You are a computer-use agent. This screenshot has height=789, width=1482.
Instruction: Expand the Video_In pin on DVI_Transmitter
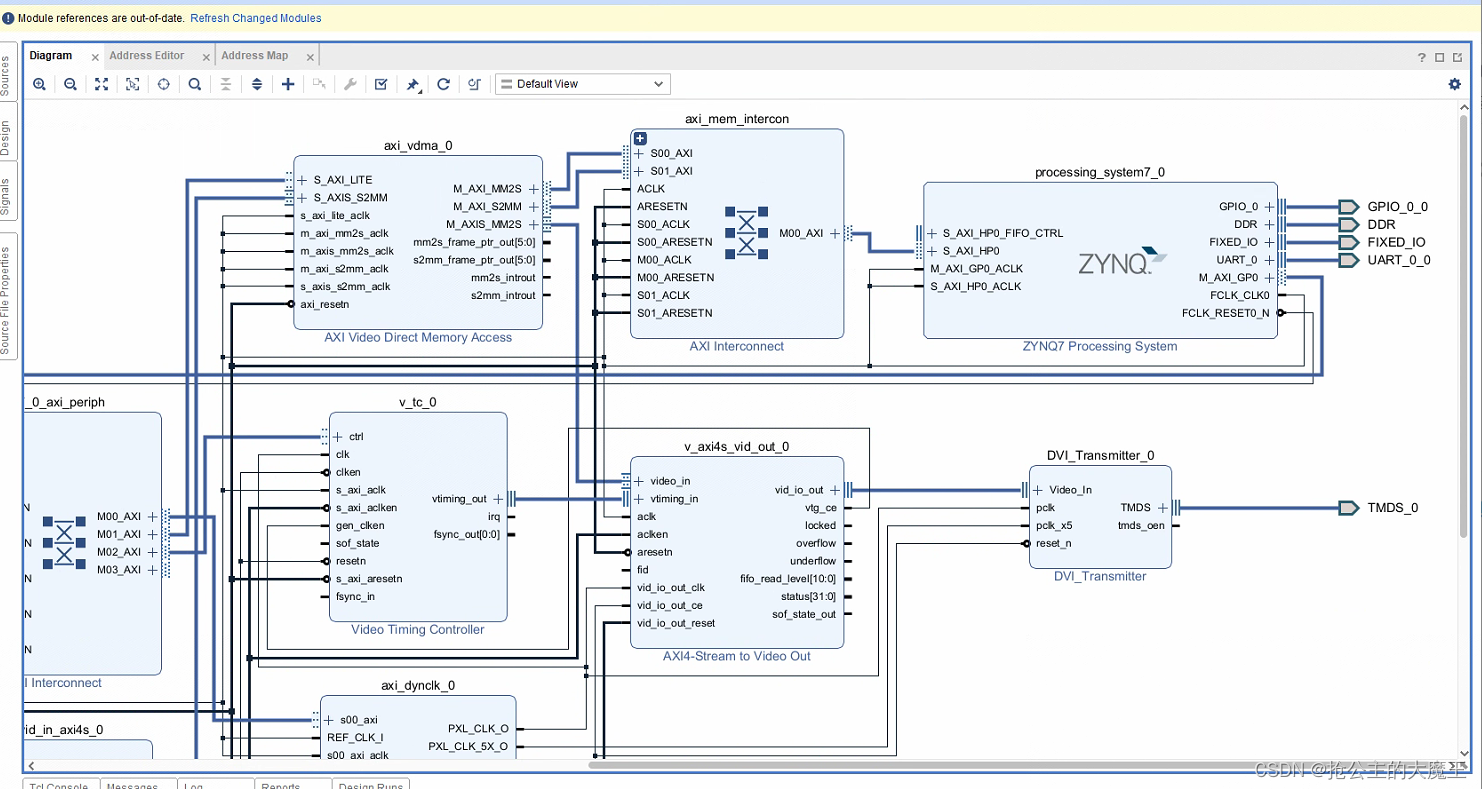click(x=1039, y=490)
